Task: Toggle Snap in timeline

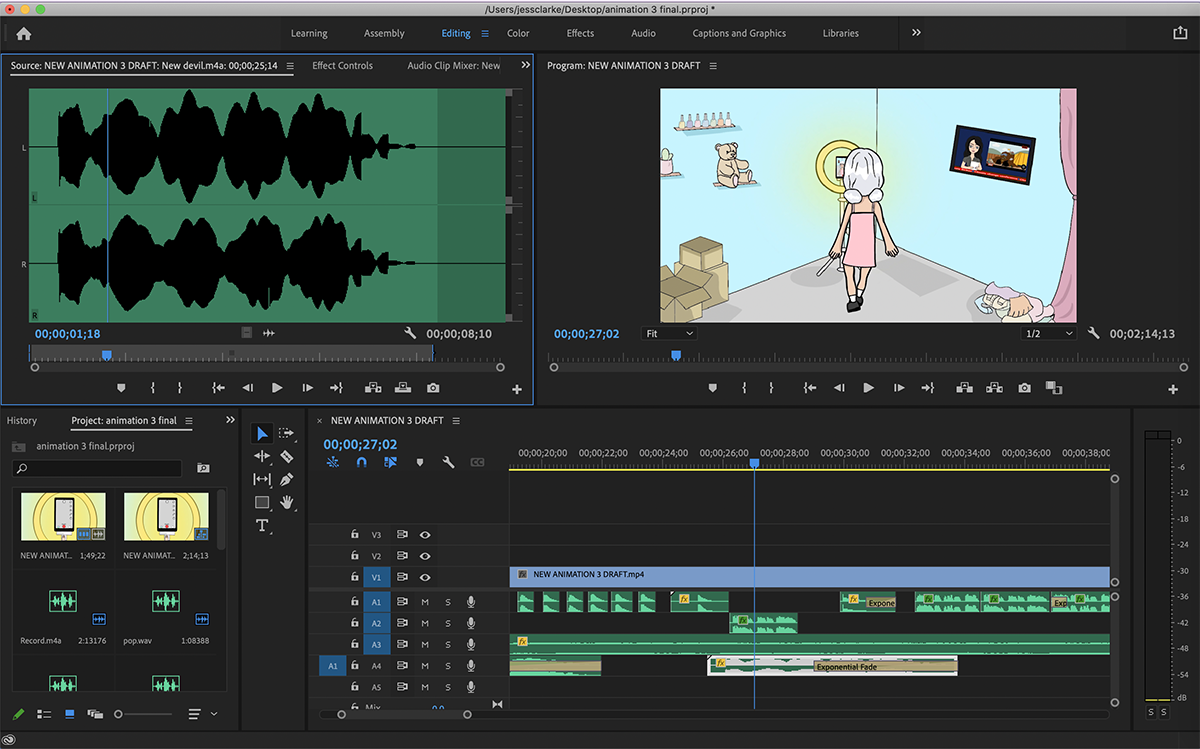Action: click(x=362, y=462)
